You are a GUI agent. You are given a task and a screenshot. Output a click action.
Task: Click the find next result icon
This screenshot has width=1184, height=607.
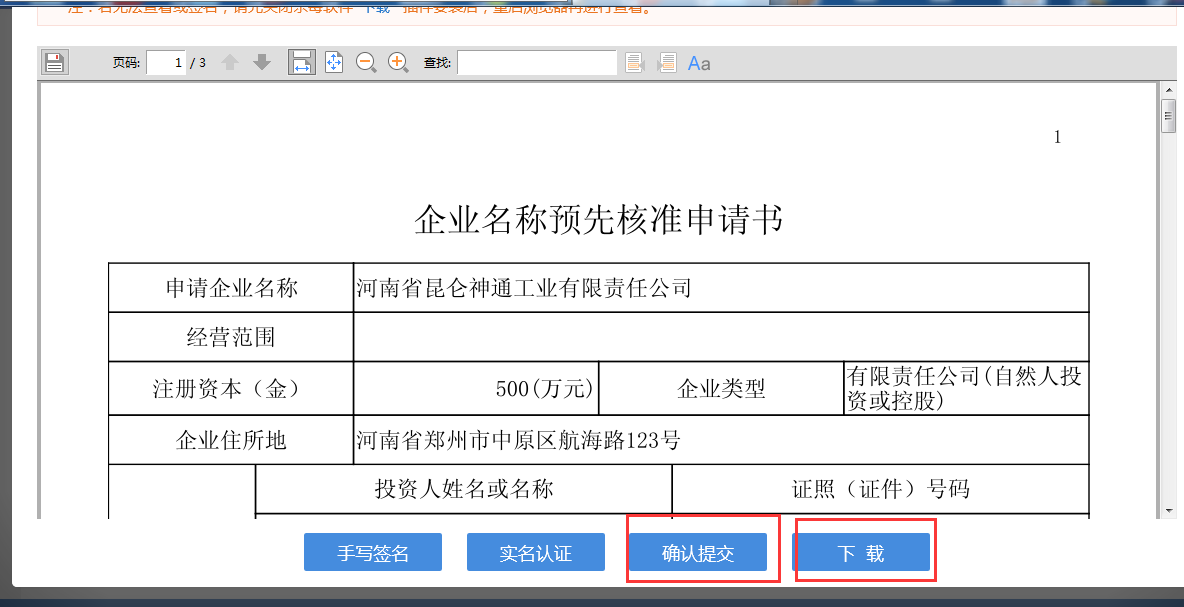click(666, 62)
